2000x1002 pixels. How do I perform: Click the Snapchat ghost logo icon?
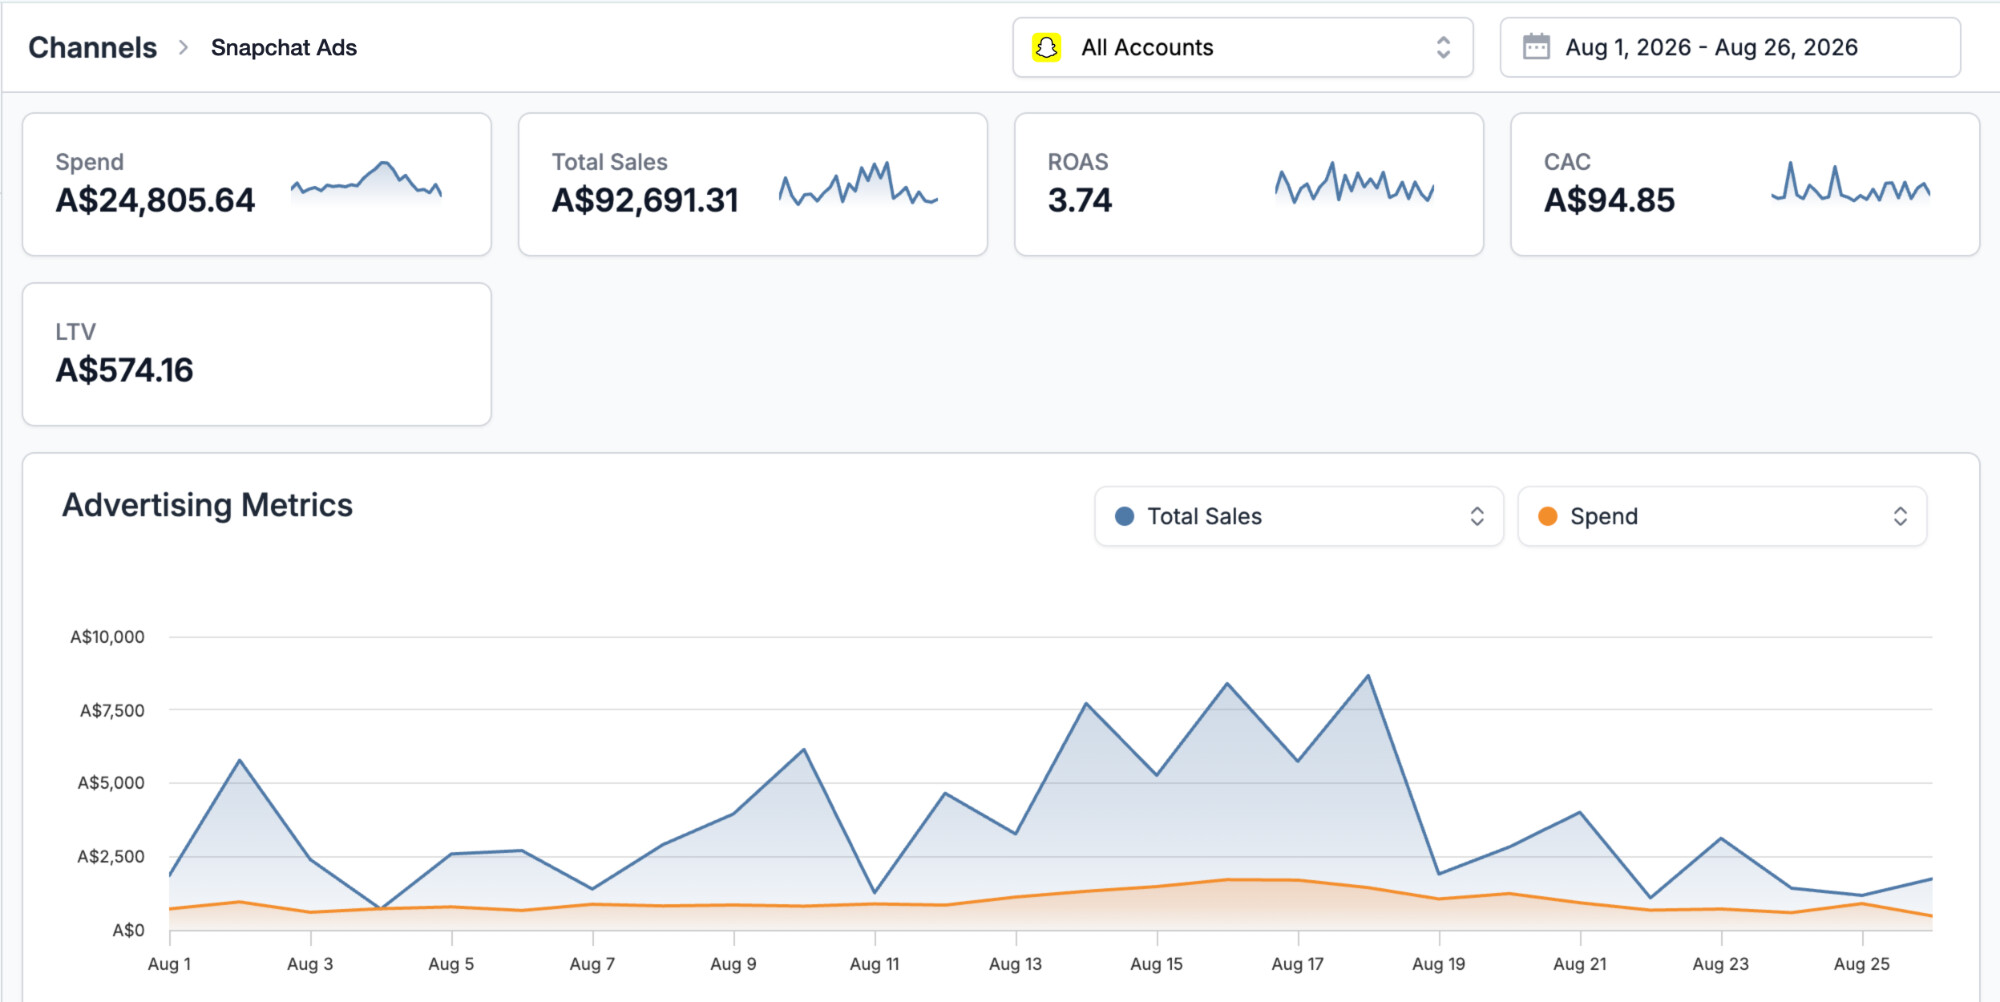click(1046, 47)
